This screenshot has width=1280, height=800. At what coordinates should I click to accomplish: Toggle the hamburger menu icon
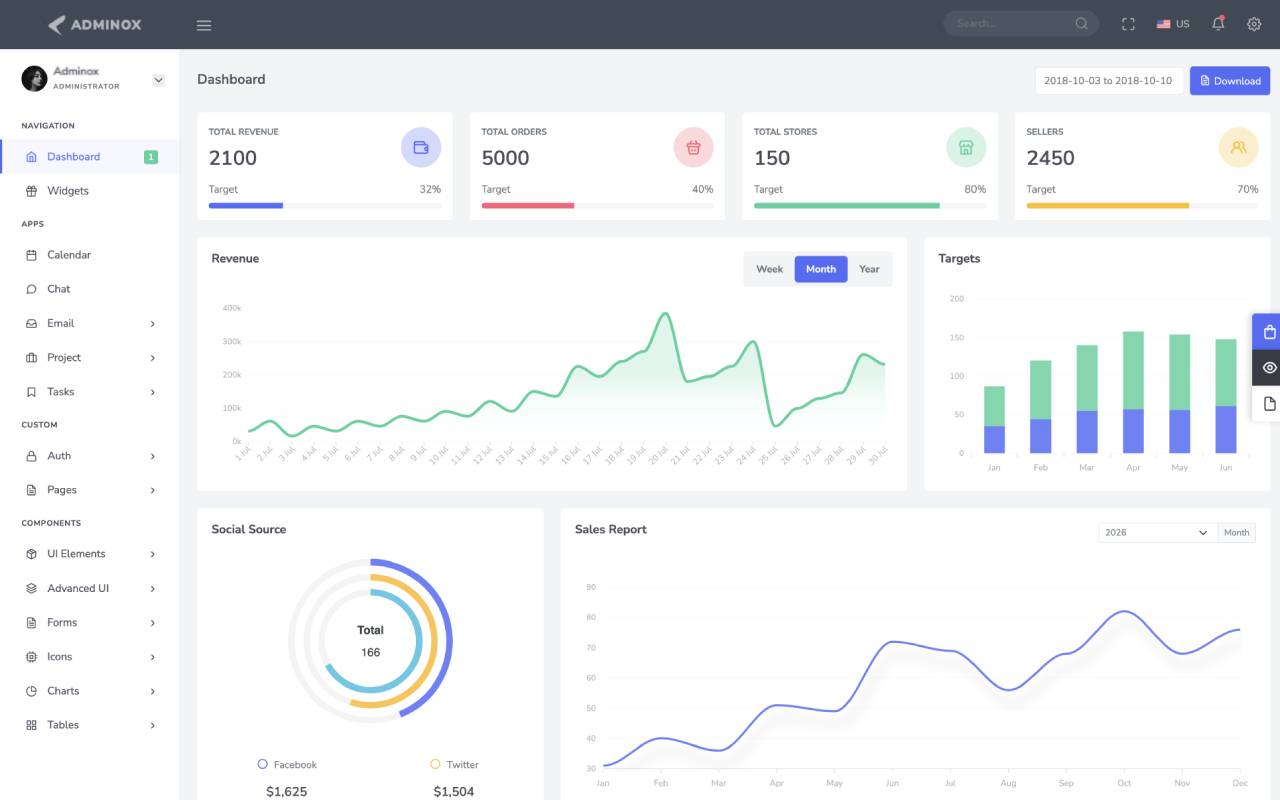pyautogui.click(x=204, y=25)
